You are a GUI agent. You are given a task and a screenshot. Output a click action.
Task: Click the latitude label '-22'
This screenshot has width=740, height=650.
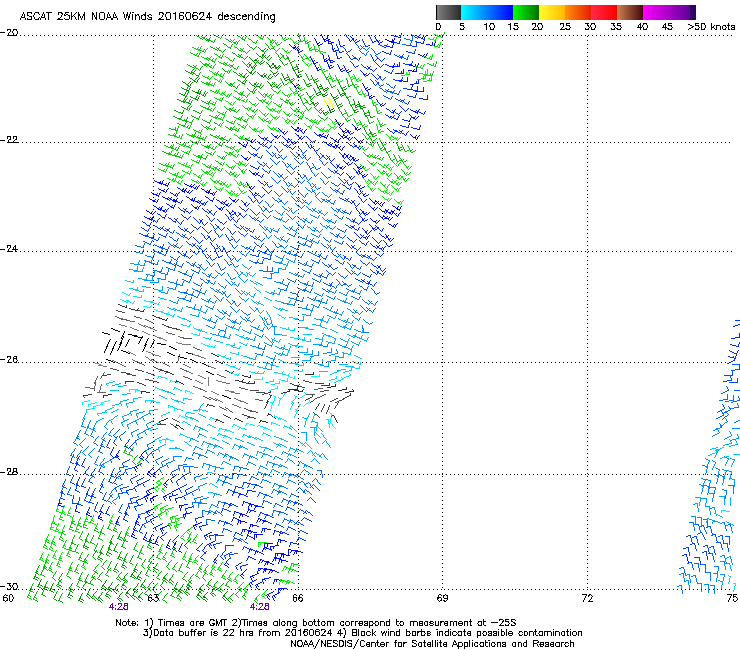pos(9,140)
